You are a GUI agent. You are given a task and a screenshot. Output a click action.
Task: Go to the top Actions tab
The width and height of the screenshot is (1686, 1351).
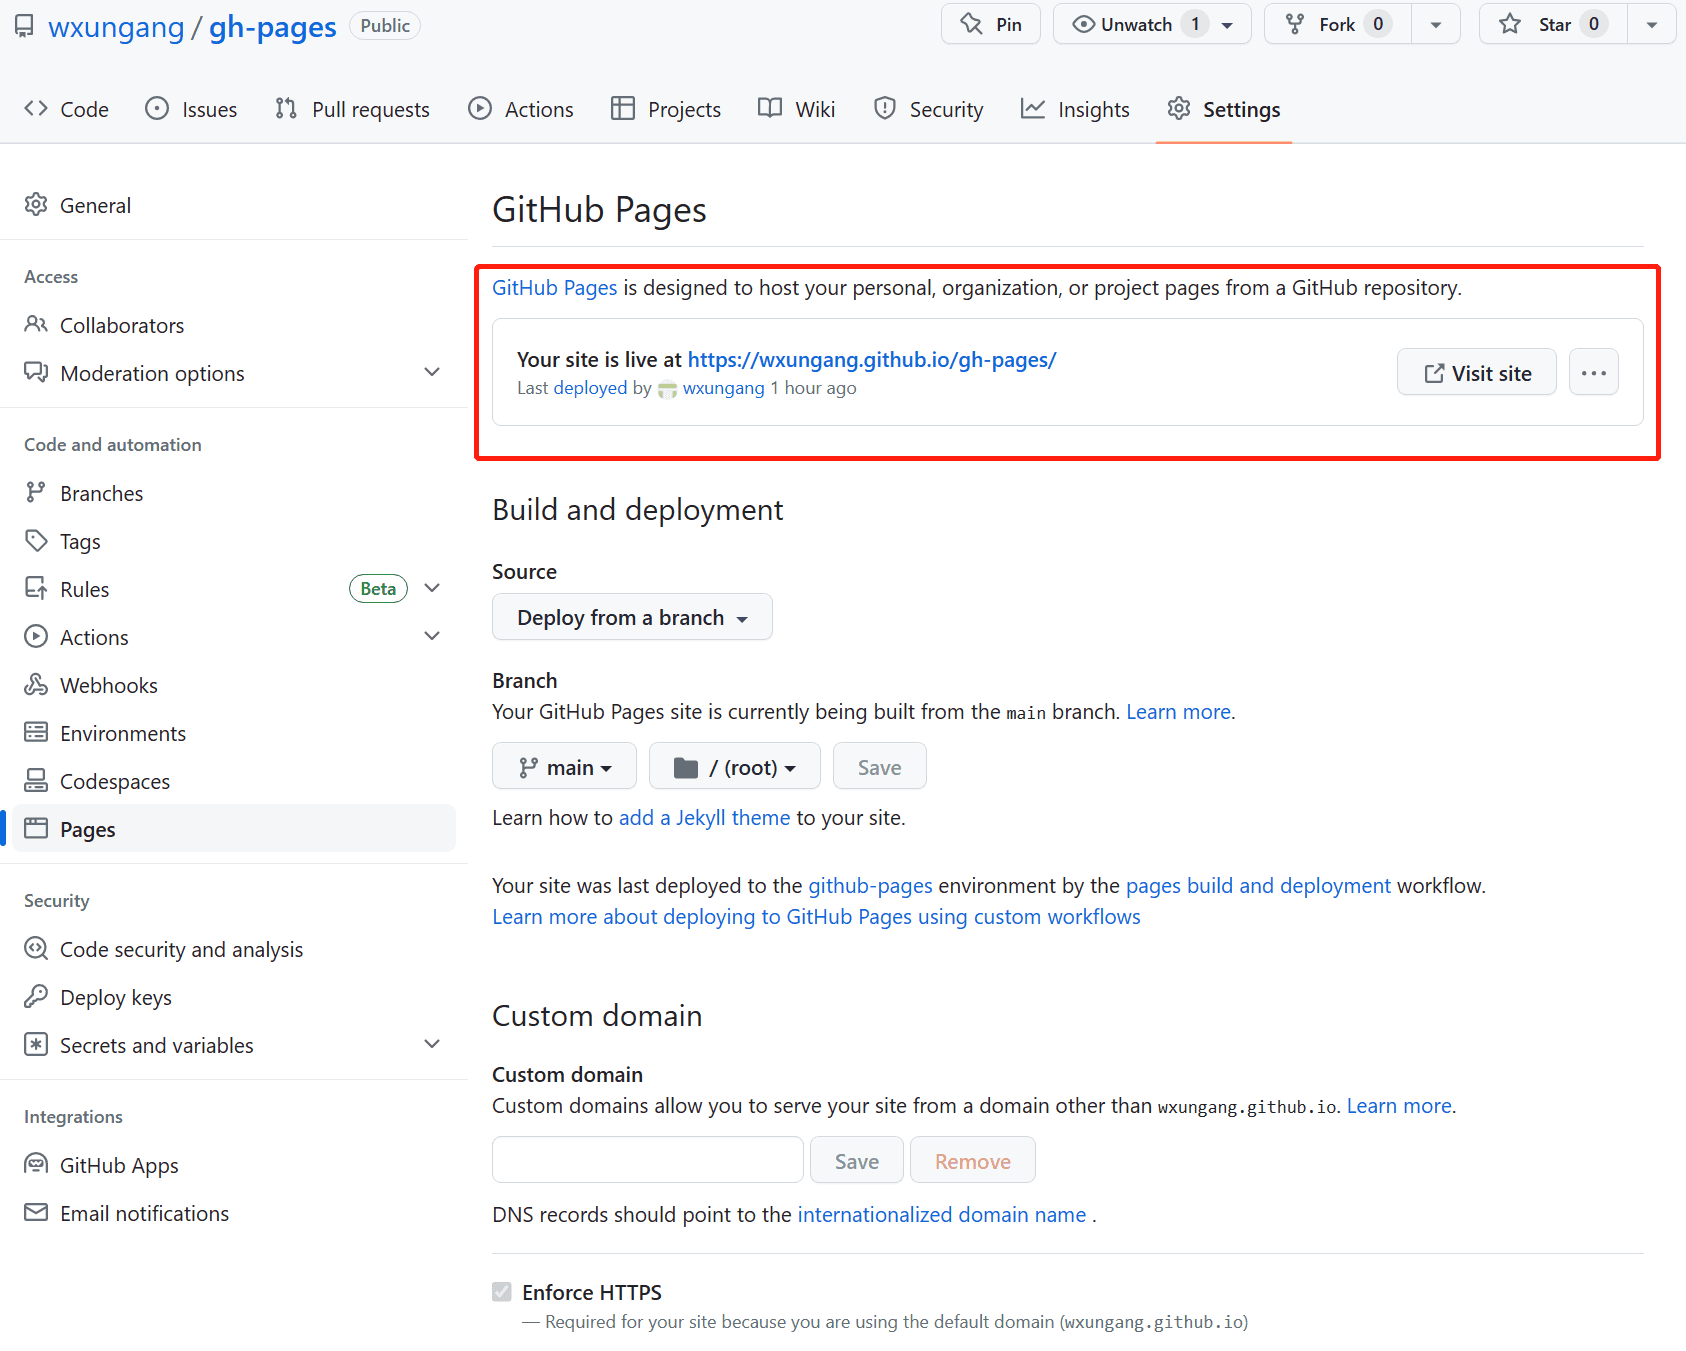point(521,109)
